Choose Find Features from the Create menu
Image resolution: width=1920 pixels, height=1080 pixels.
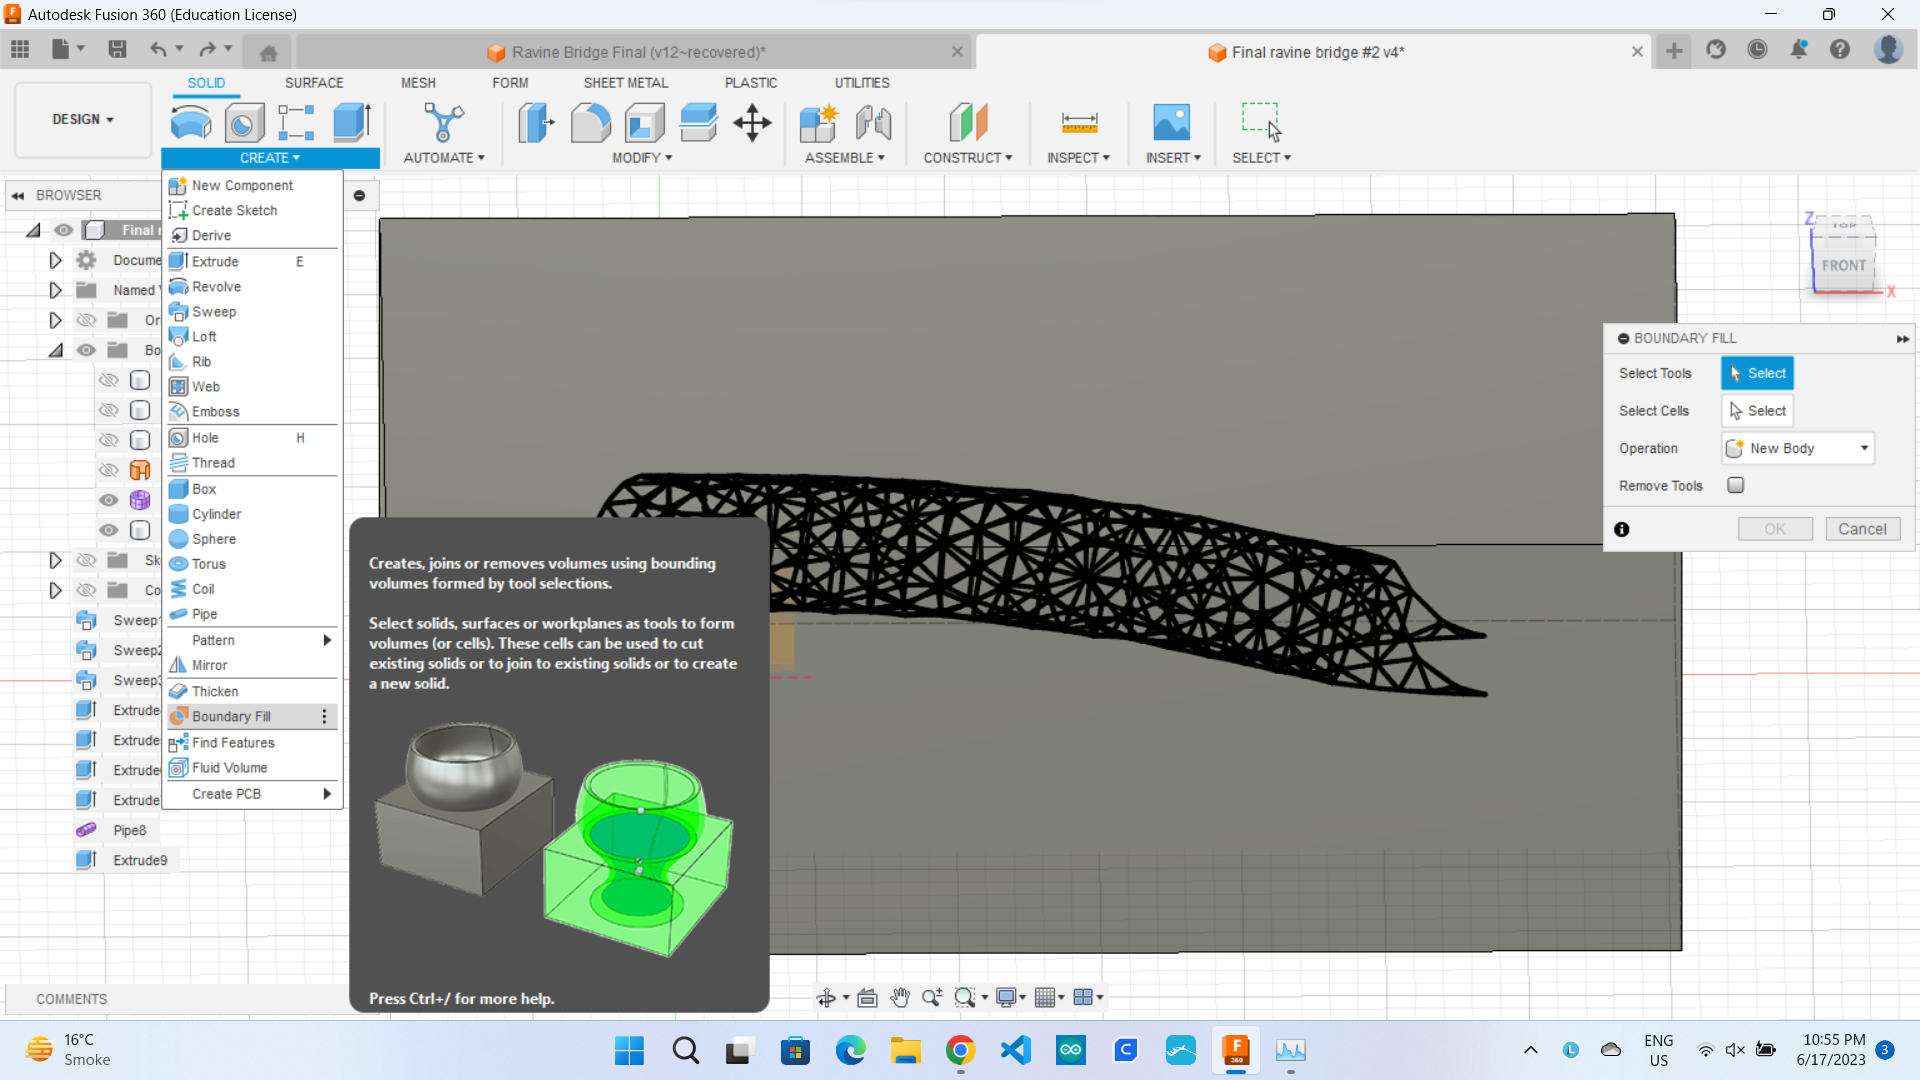click(x=232, y=742)
